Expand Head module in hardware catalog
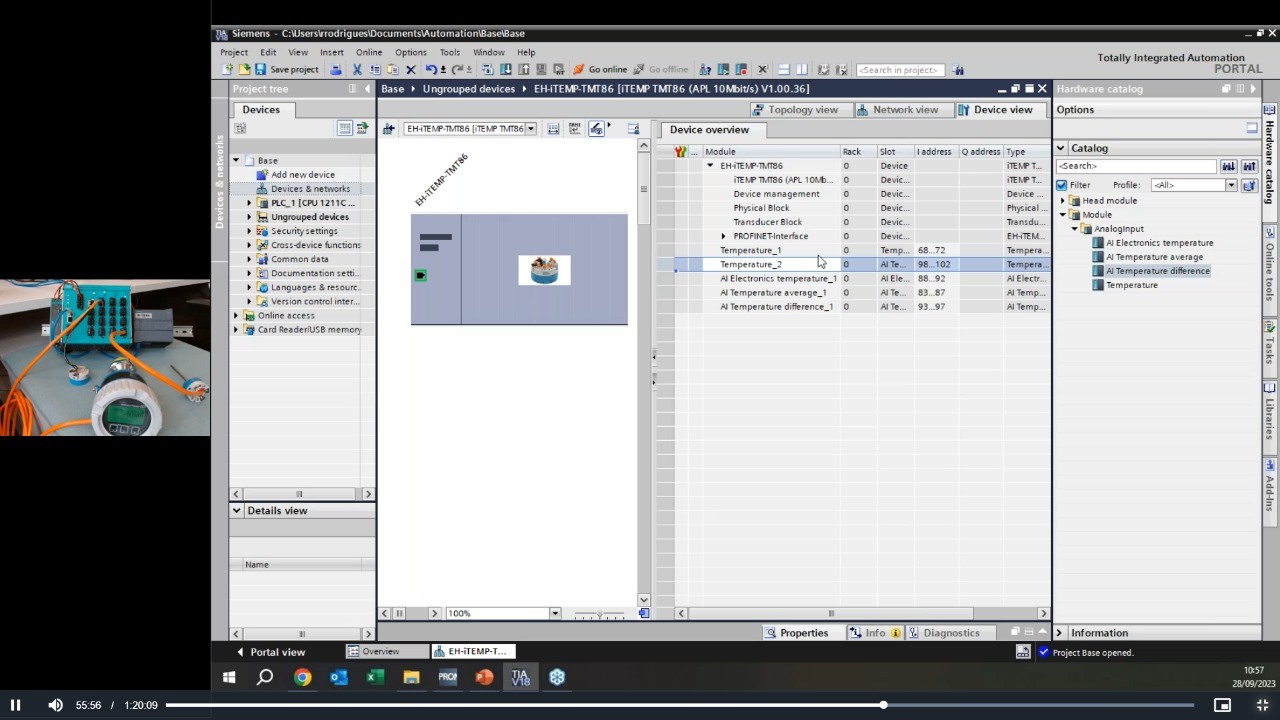Image resolution: width=1280 pixels, height=720 pixels. (1064, 201)
